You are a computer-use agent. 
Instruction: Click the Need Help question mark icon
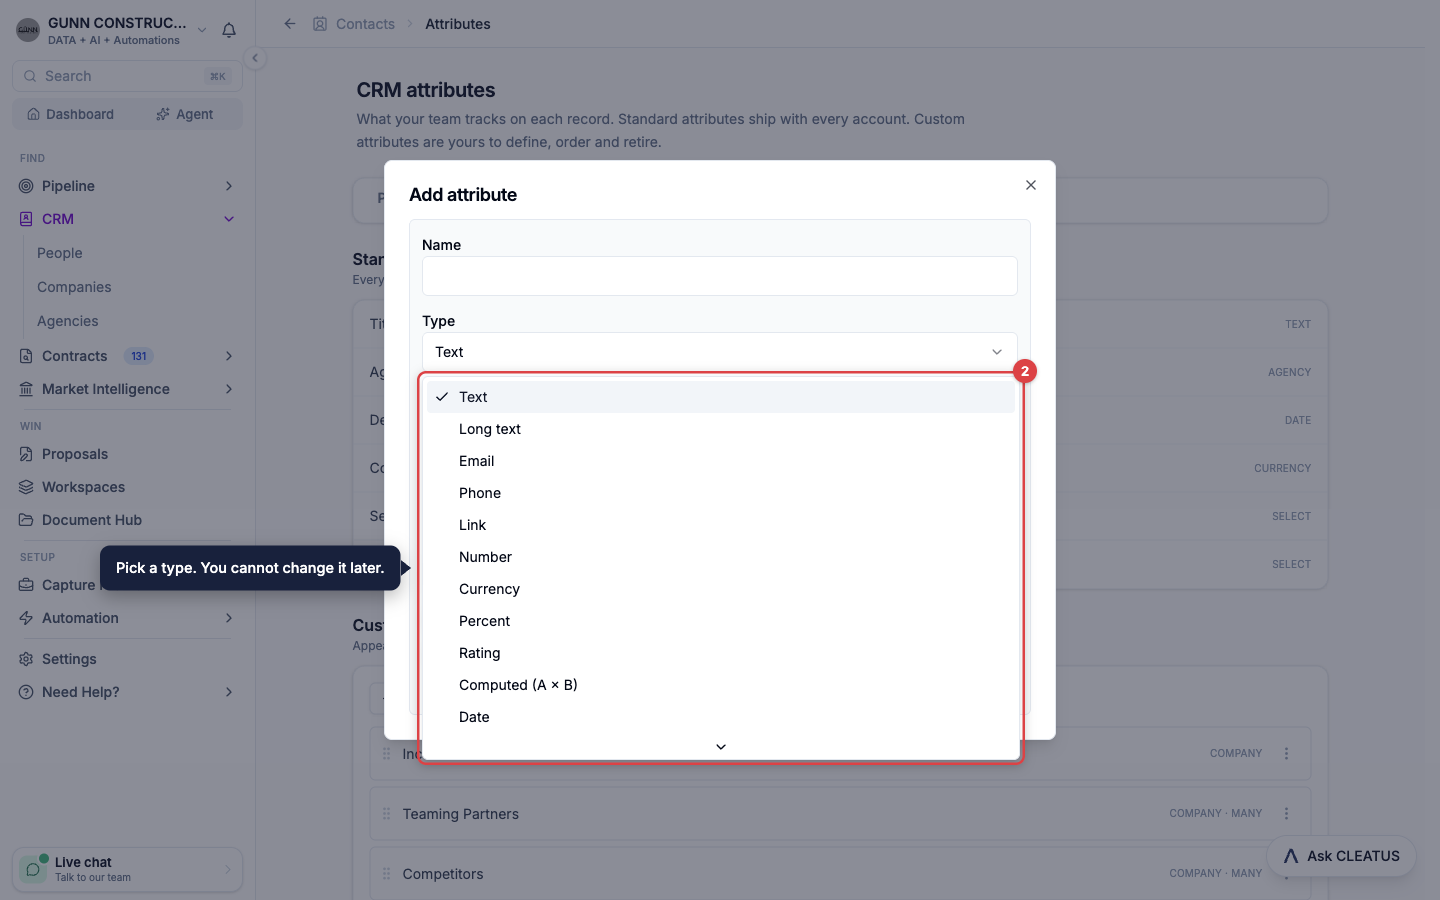(x=26, y=692)
